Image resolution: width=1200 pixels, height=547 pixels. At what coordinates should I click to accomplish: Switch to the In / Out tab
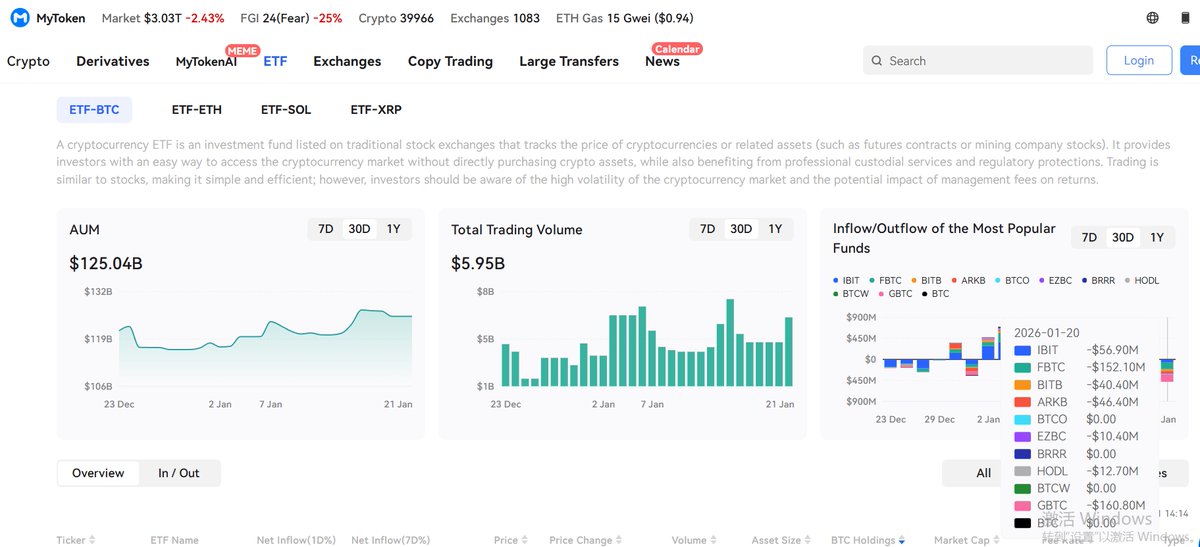(x=179, y=473)
